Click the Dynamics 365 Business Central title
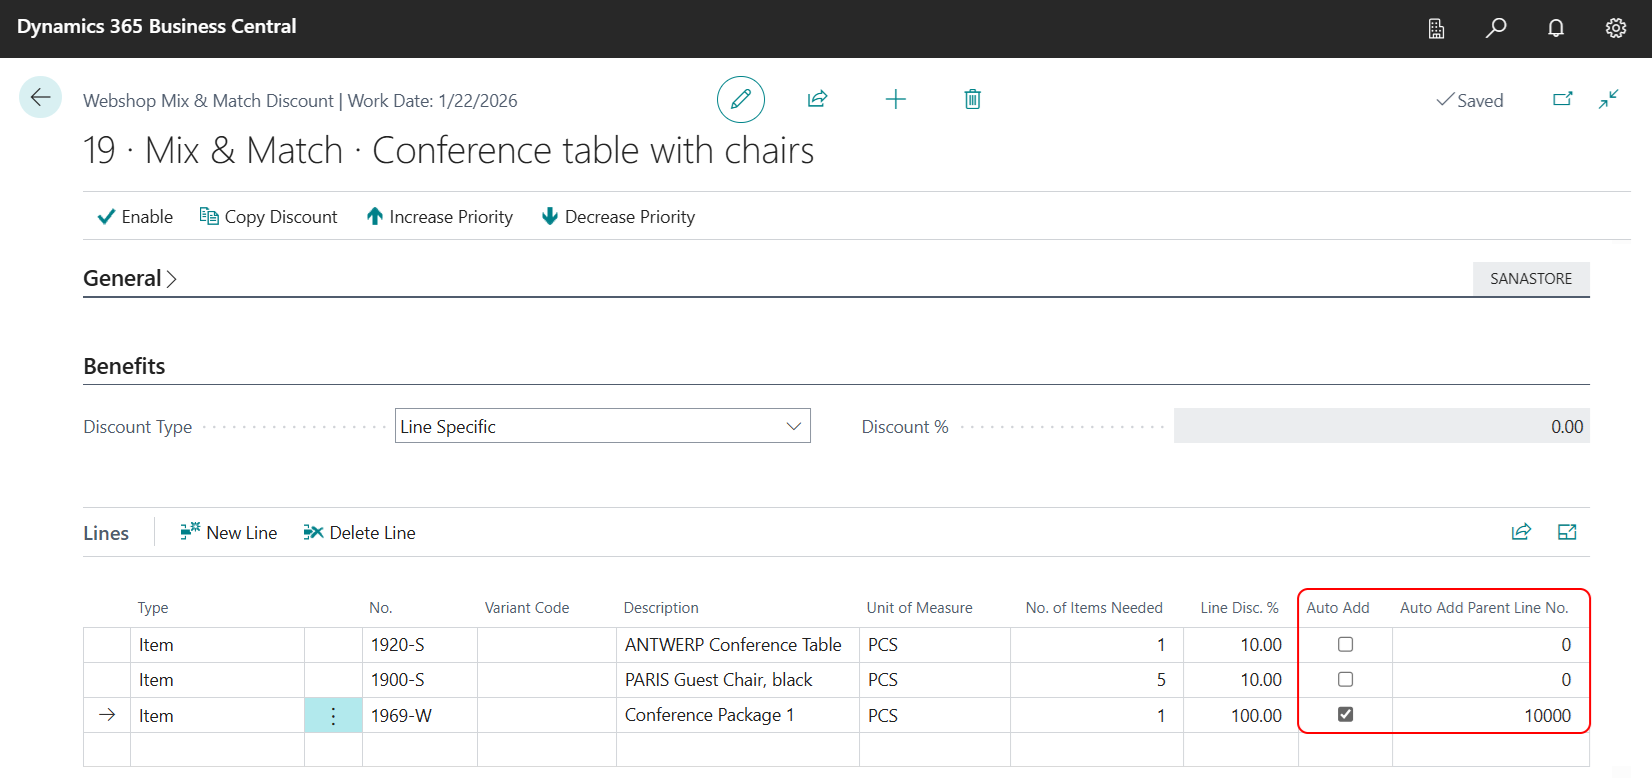 157,27
